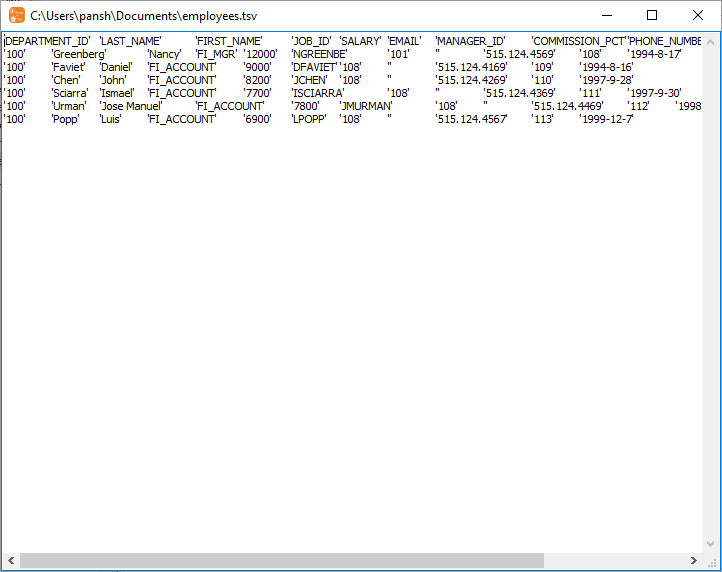Click the DEPARTMENT_ID column header text
This screenshot has height=572, width=722.
pyautogui.click(x=47, y=41)
